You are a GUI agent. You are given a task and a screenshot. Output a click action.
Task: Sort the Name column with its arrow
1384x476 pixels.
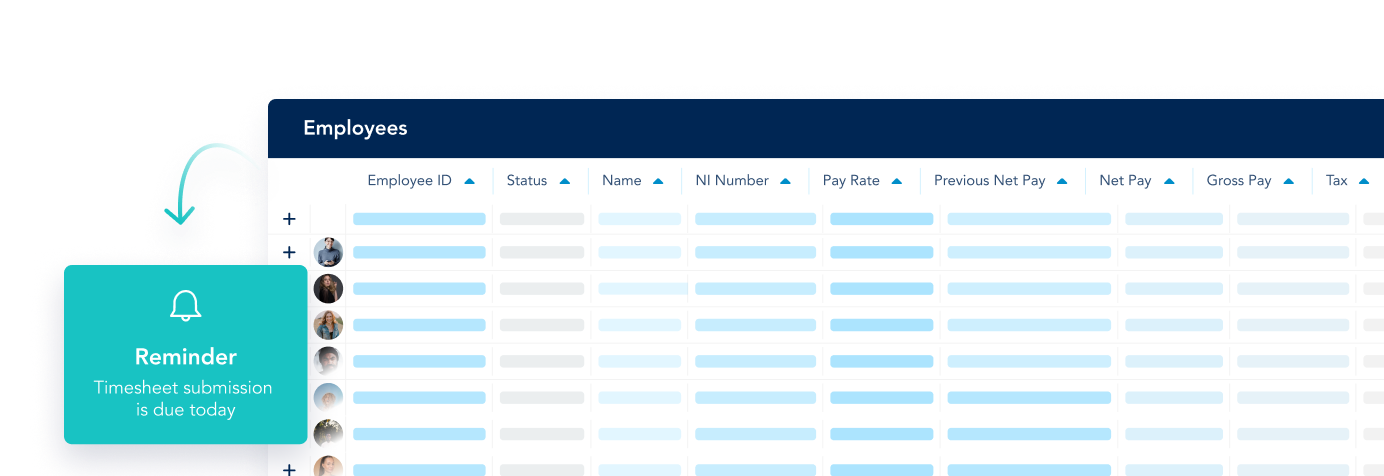(x=658, y=181)
